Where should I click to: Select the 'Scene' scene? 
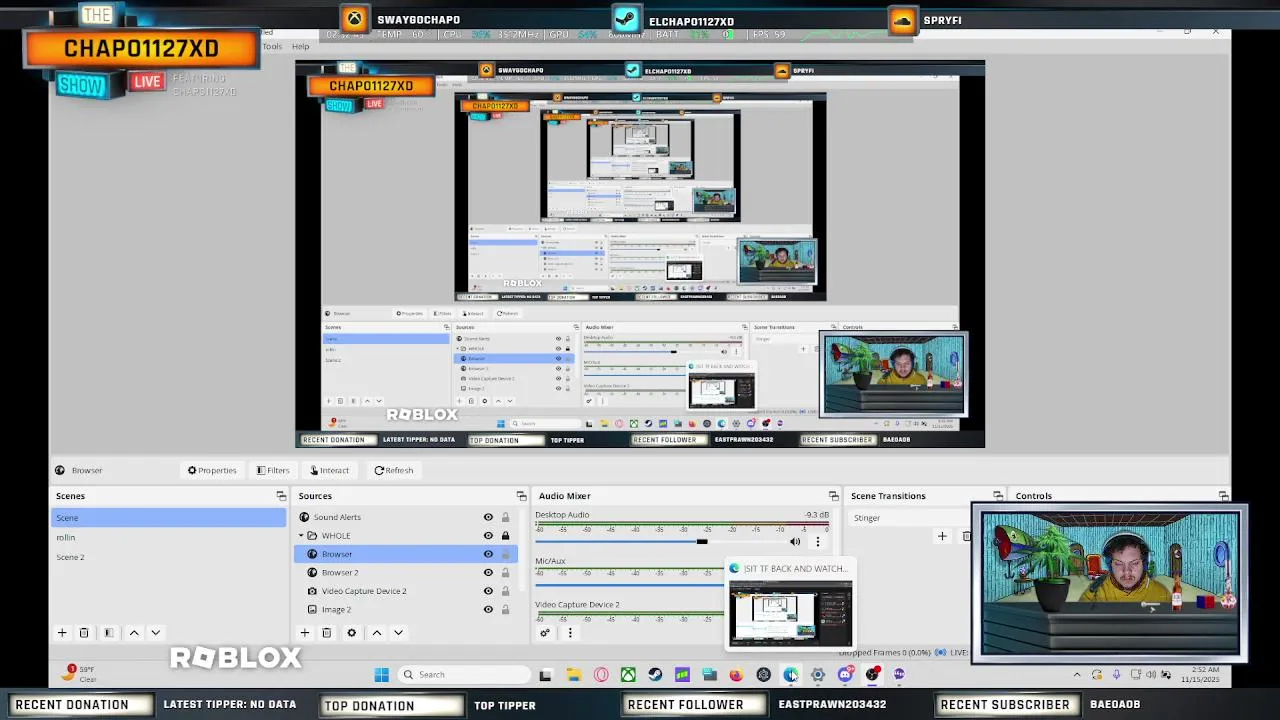(169, 517)
